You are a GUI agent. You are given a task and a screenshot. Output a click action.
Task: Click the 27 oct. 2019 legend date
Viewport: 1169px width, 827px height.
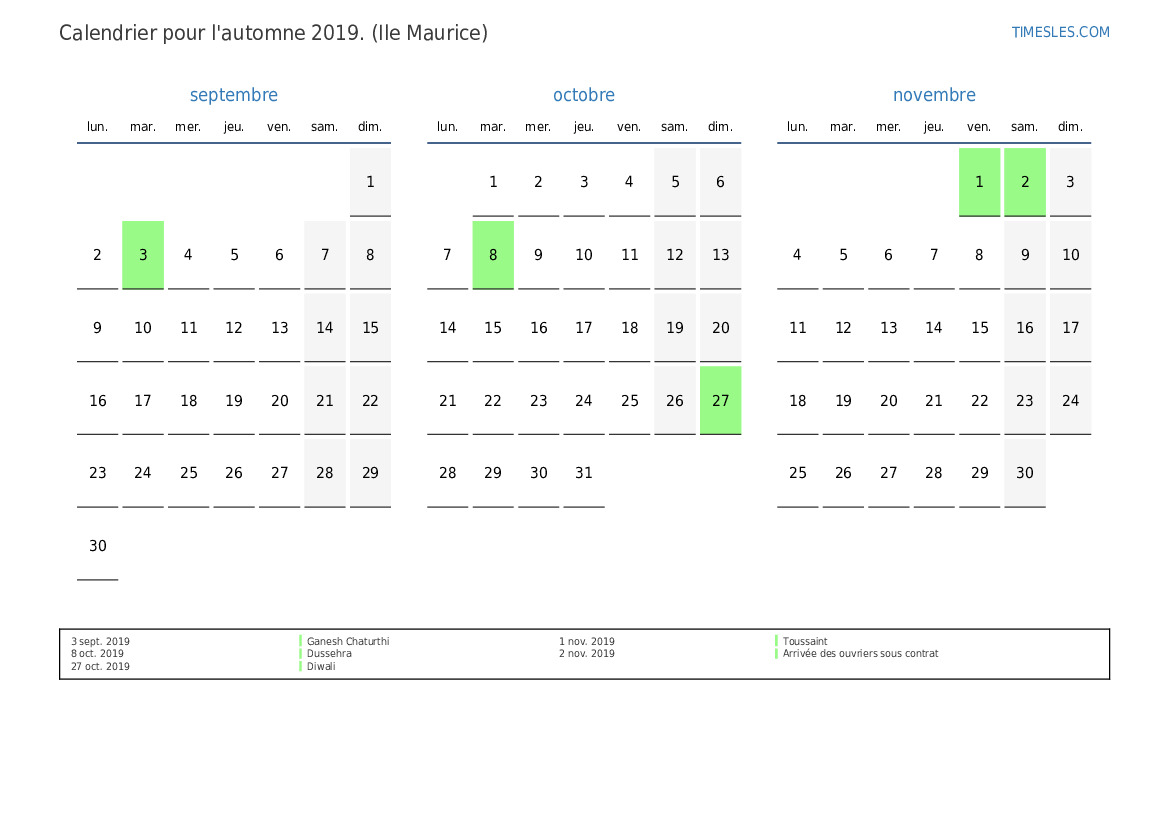click(100, 666)
